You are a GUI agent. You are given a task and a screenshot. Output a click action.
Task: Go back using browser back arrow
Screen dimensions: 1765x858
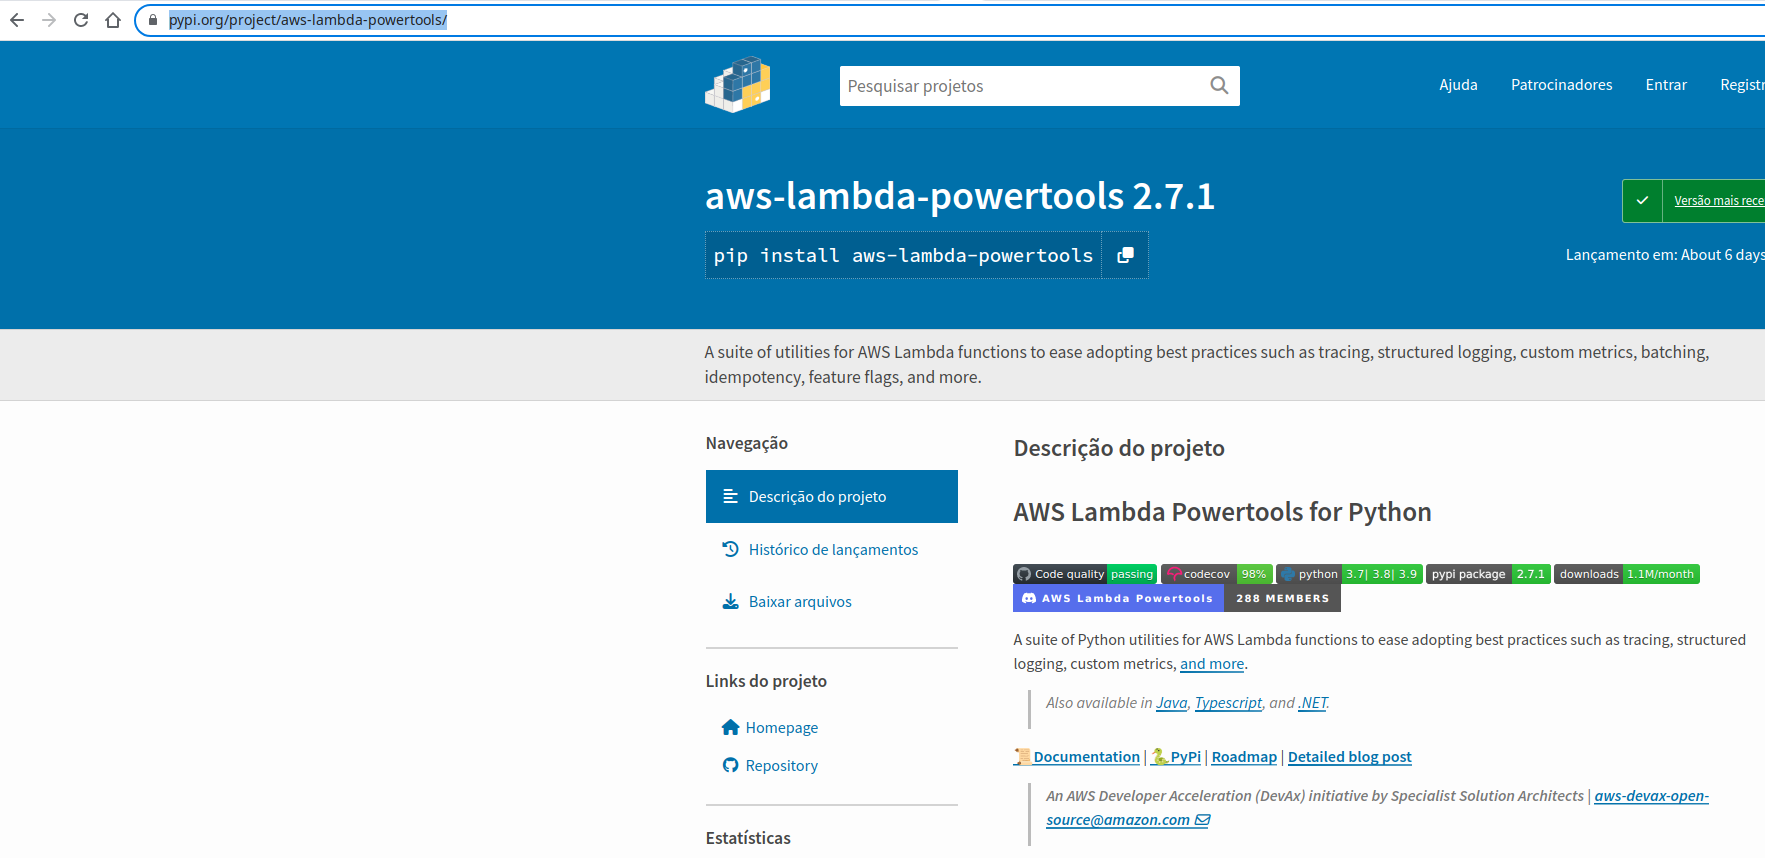17,20
